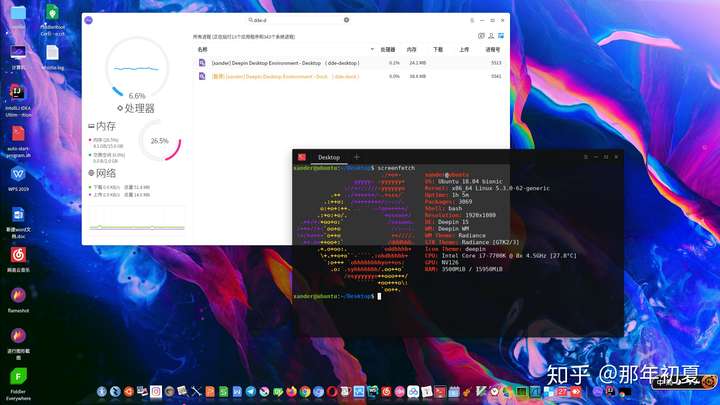Launch Google Chrome from the dock
720x405 pixels.
click(305, 392)
